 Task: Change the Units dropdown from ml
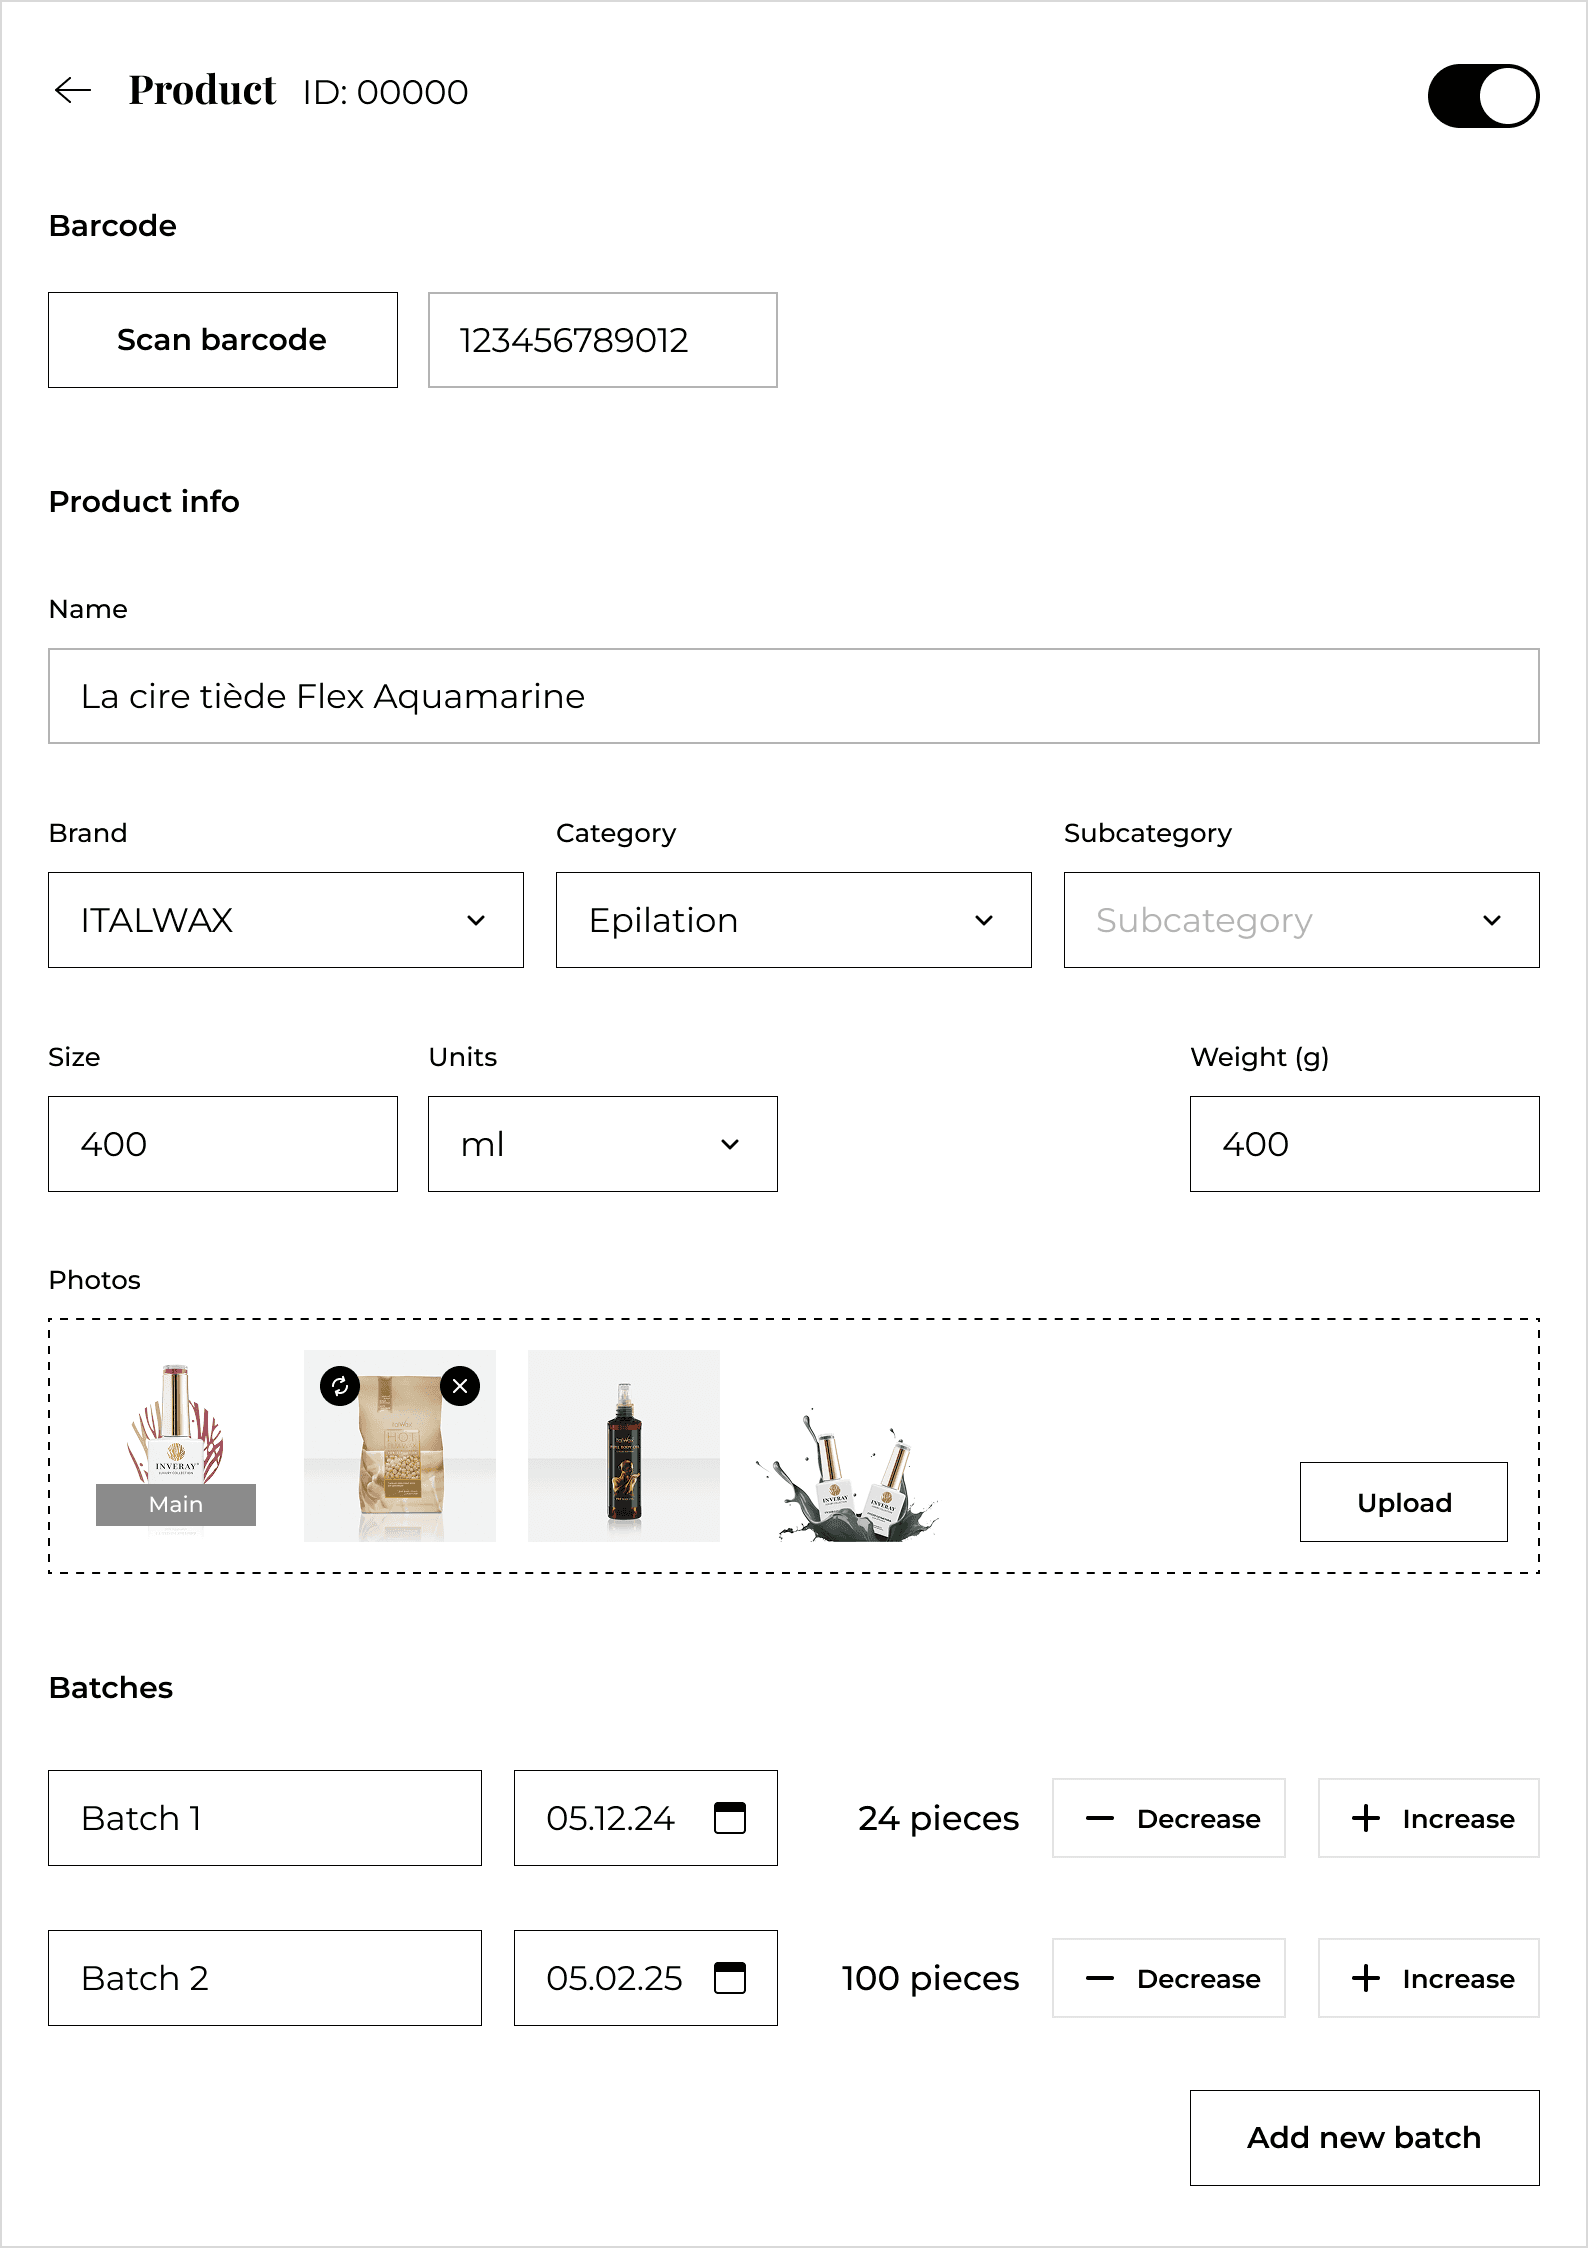point(602,1144)
